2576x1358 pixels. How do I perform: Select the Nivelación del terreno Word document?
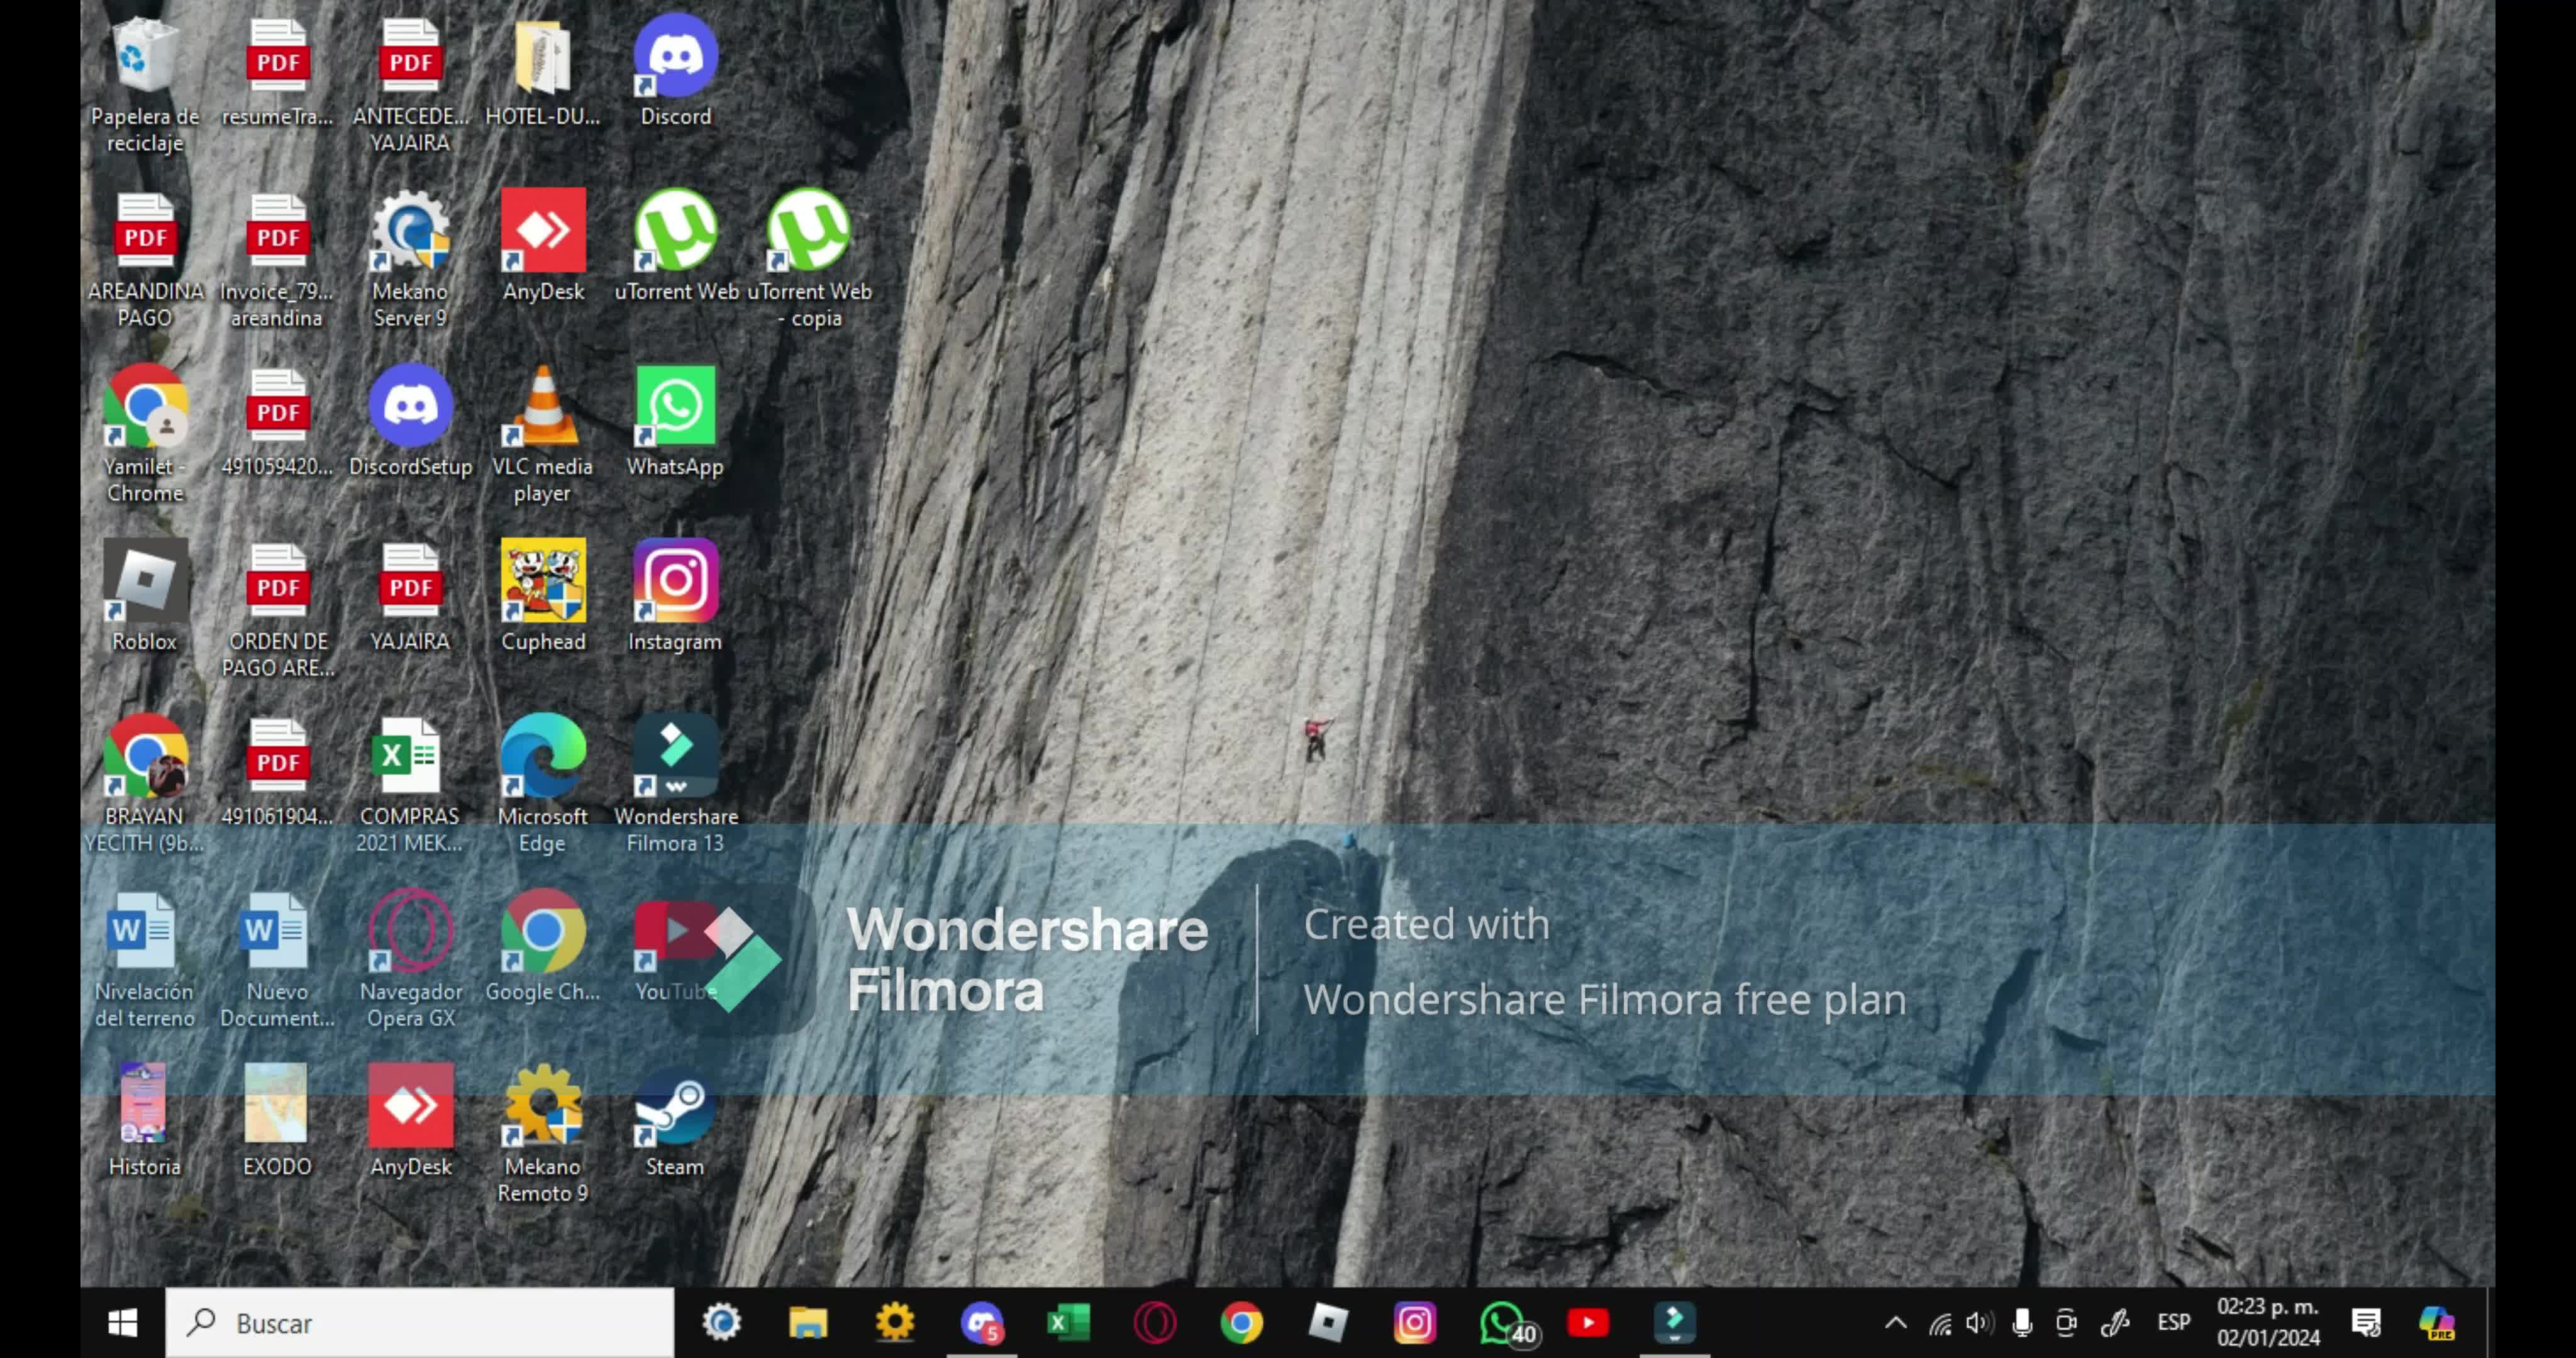145,960
